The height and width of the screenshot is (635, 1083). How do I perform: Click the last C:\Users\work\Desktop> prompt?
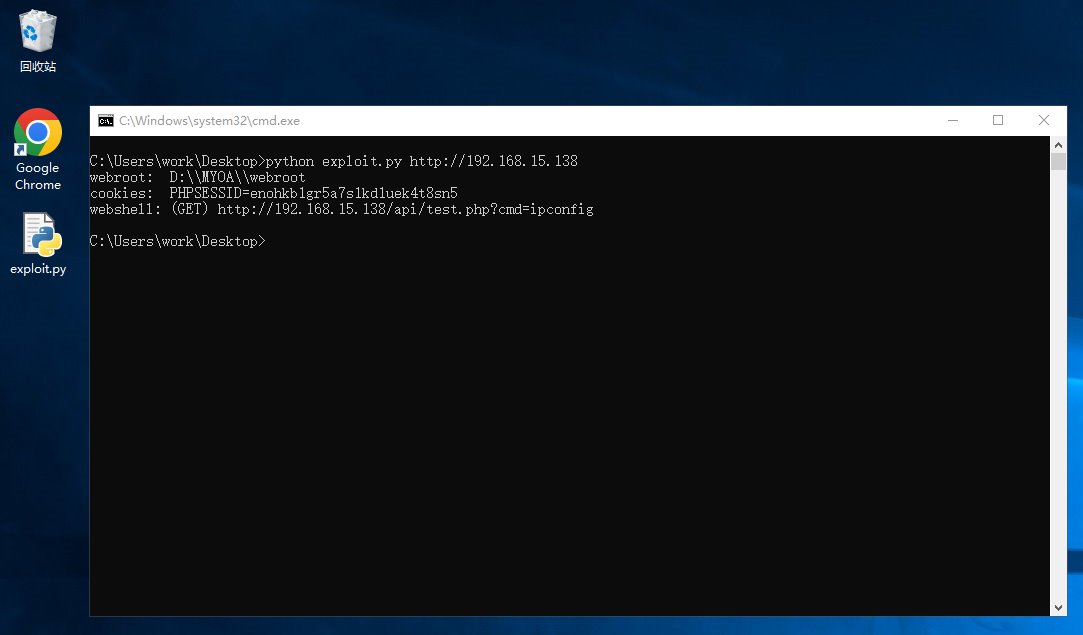(178, 241)
